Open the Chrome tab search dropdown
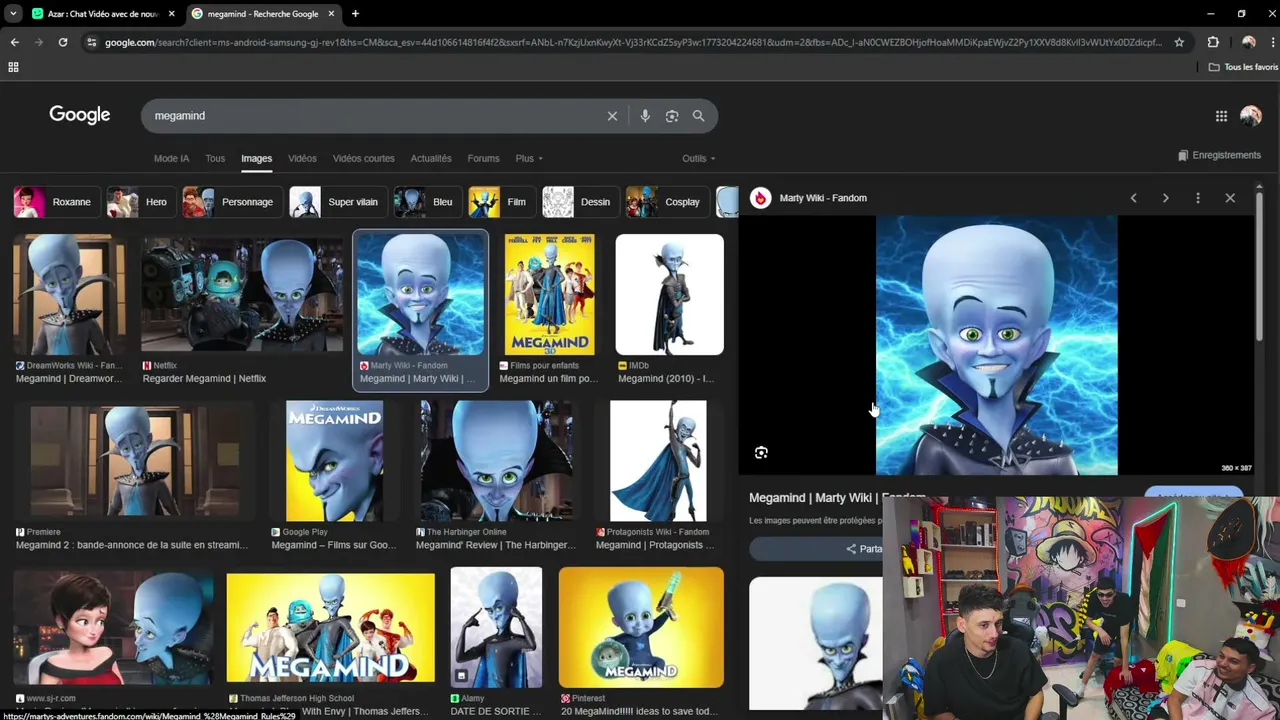 coord(13,14)
